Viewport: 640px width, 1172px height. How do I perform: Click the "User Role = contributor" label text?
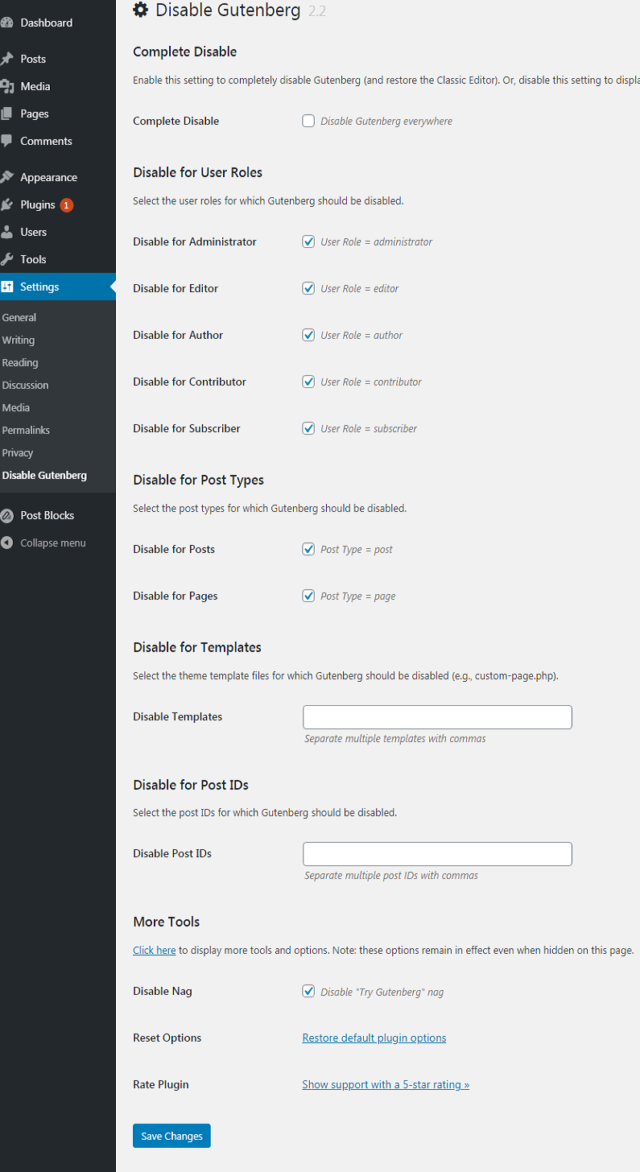(x=371, y=381)
